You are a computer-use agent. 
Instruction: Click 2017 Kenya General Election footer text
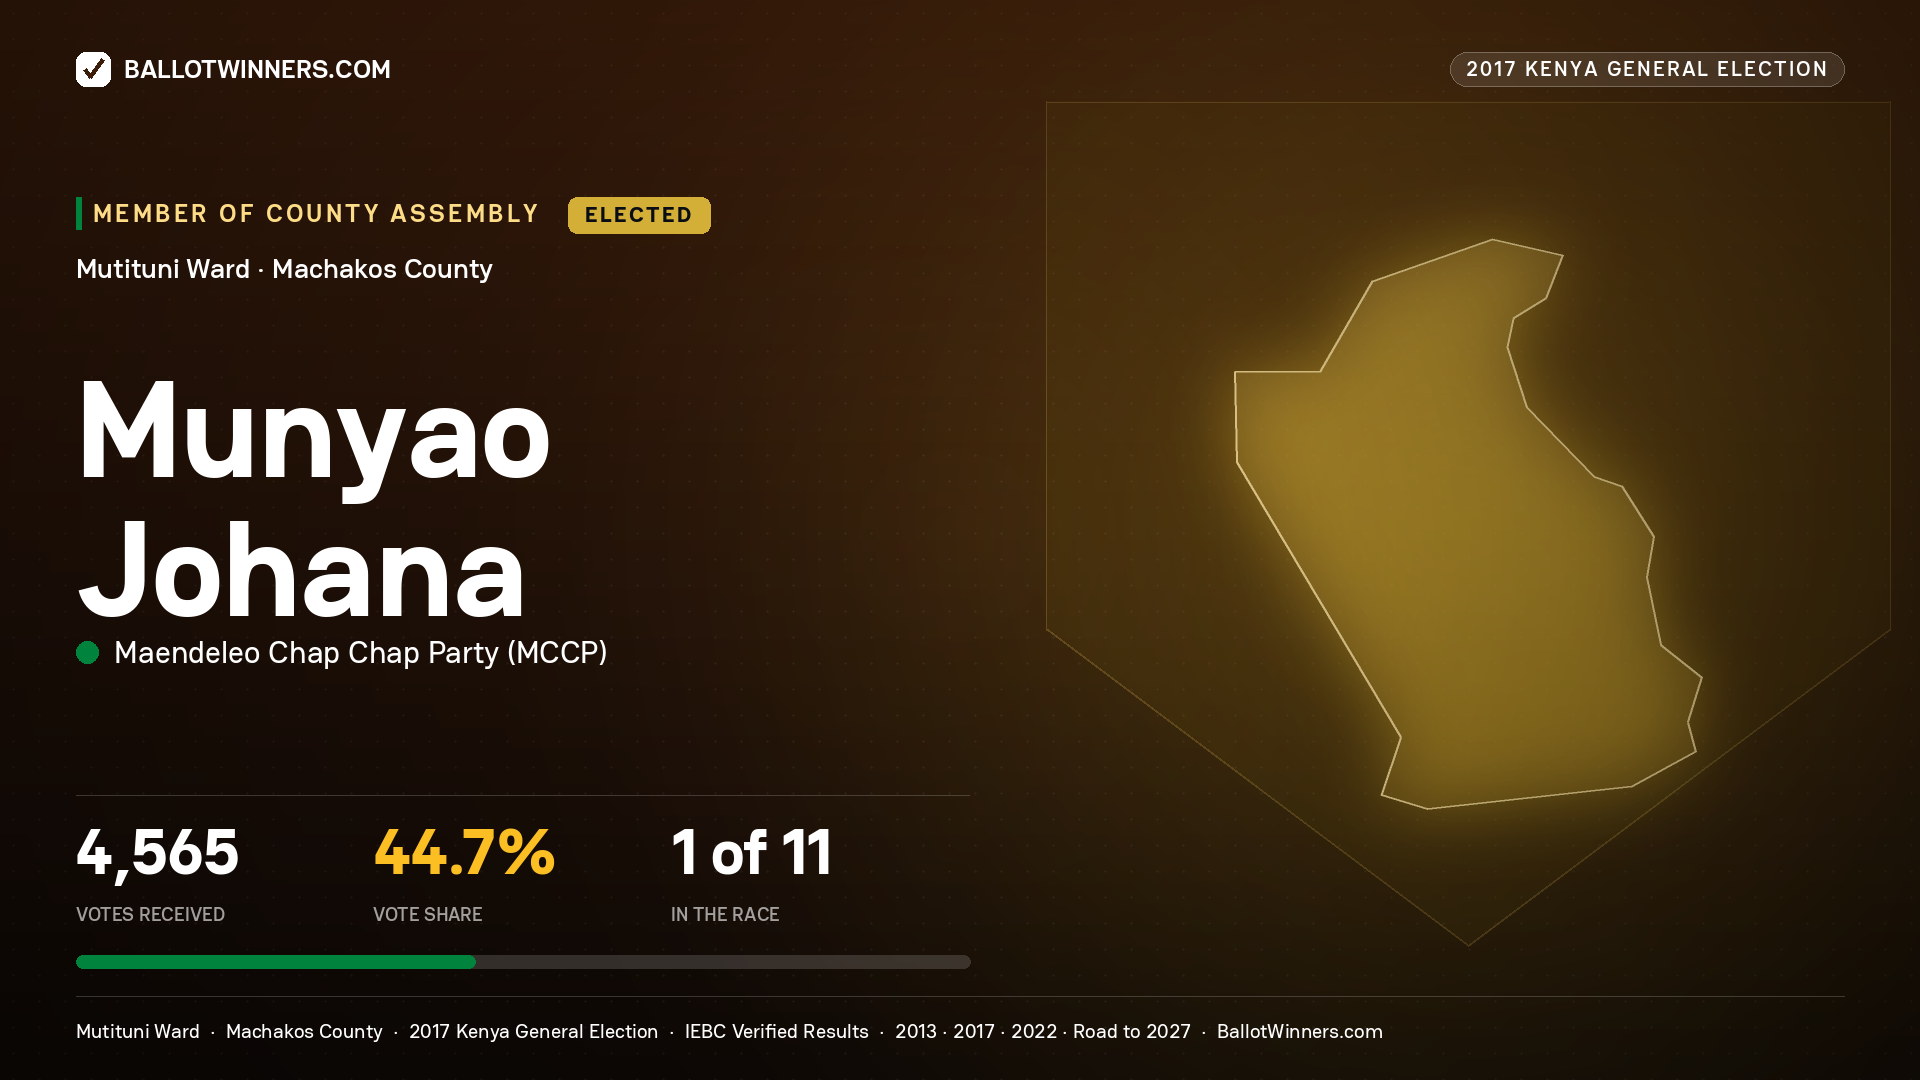coord(533,1031)
